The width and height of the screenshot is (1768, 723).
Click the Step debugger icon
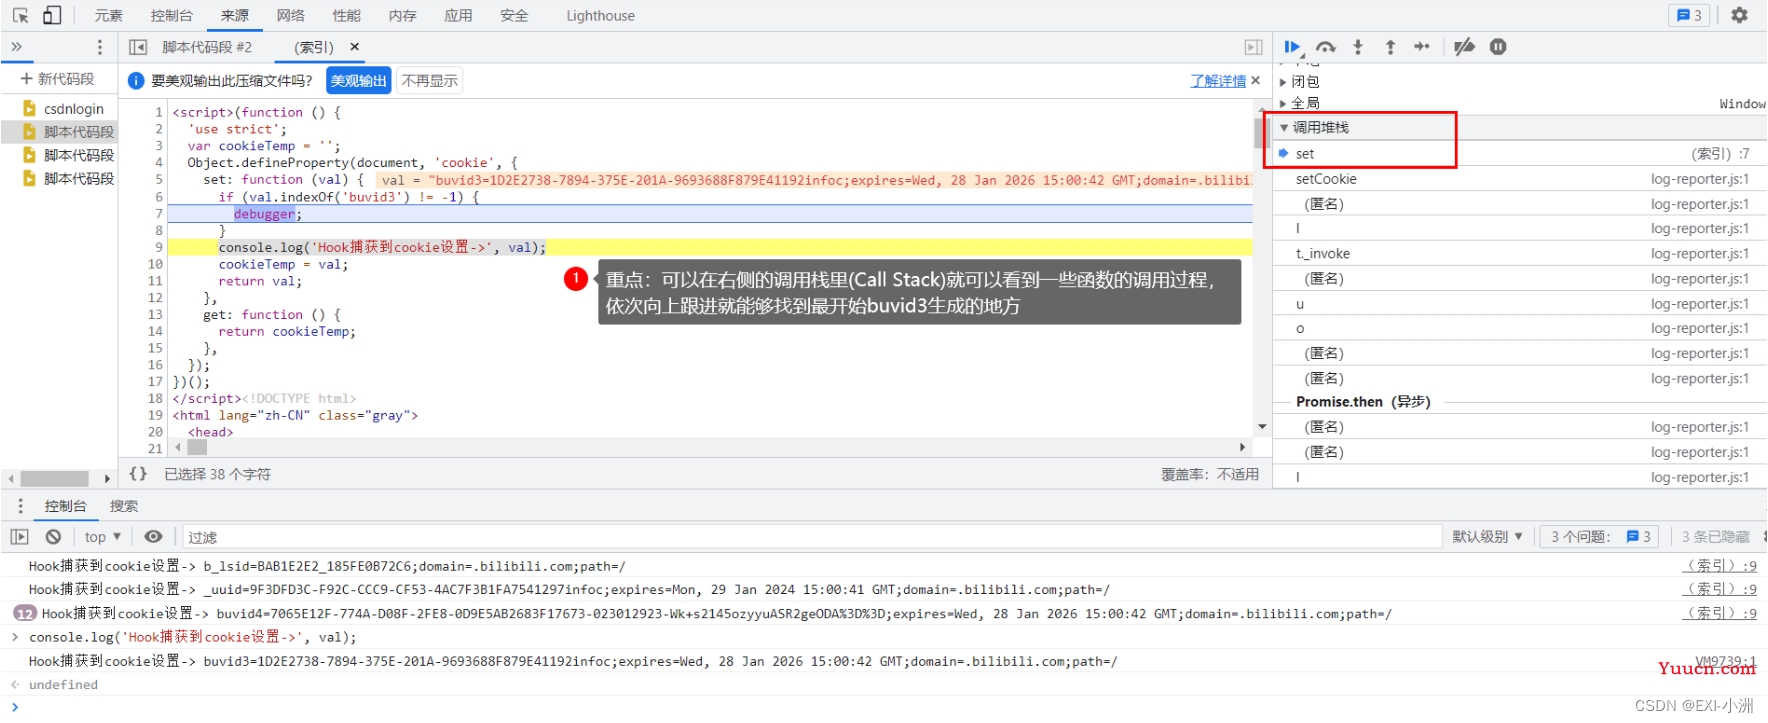1422,46
